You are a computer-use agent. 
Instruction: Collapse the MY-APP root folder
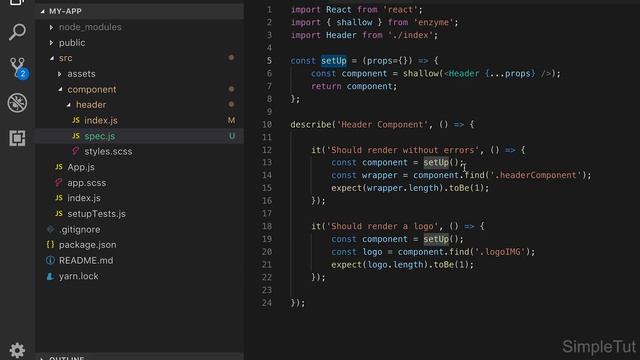click(43, 11)
